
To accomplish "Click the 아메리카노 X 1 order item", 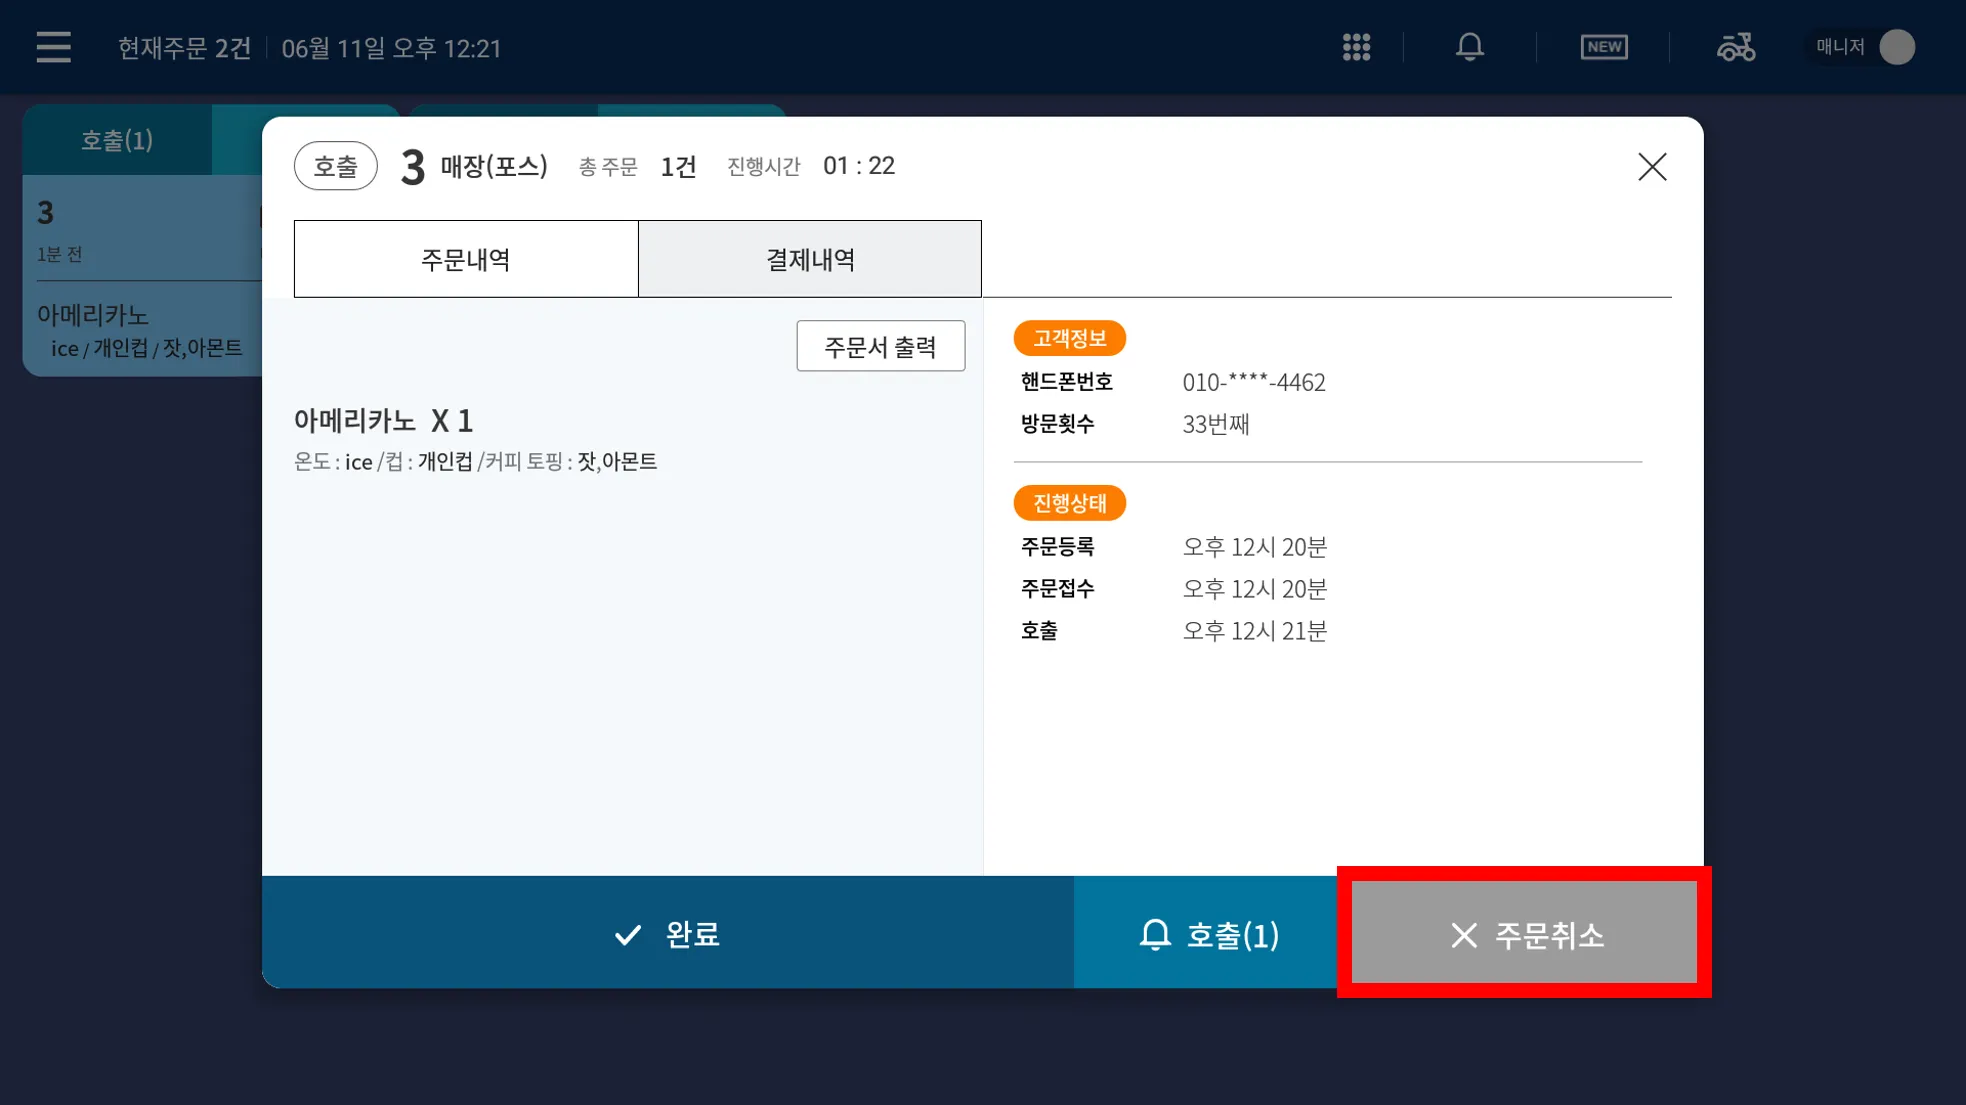I will 383,421.
